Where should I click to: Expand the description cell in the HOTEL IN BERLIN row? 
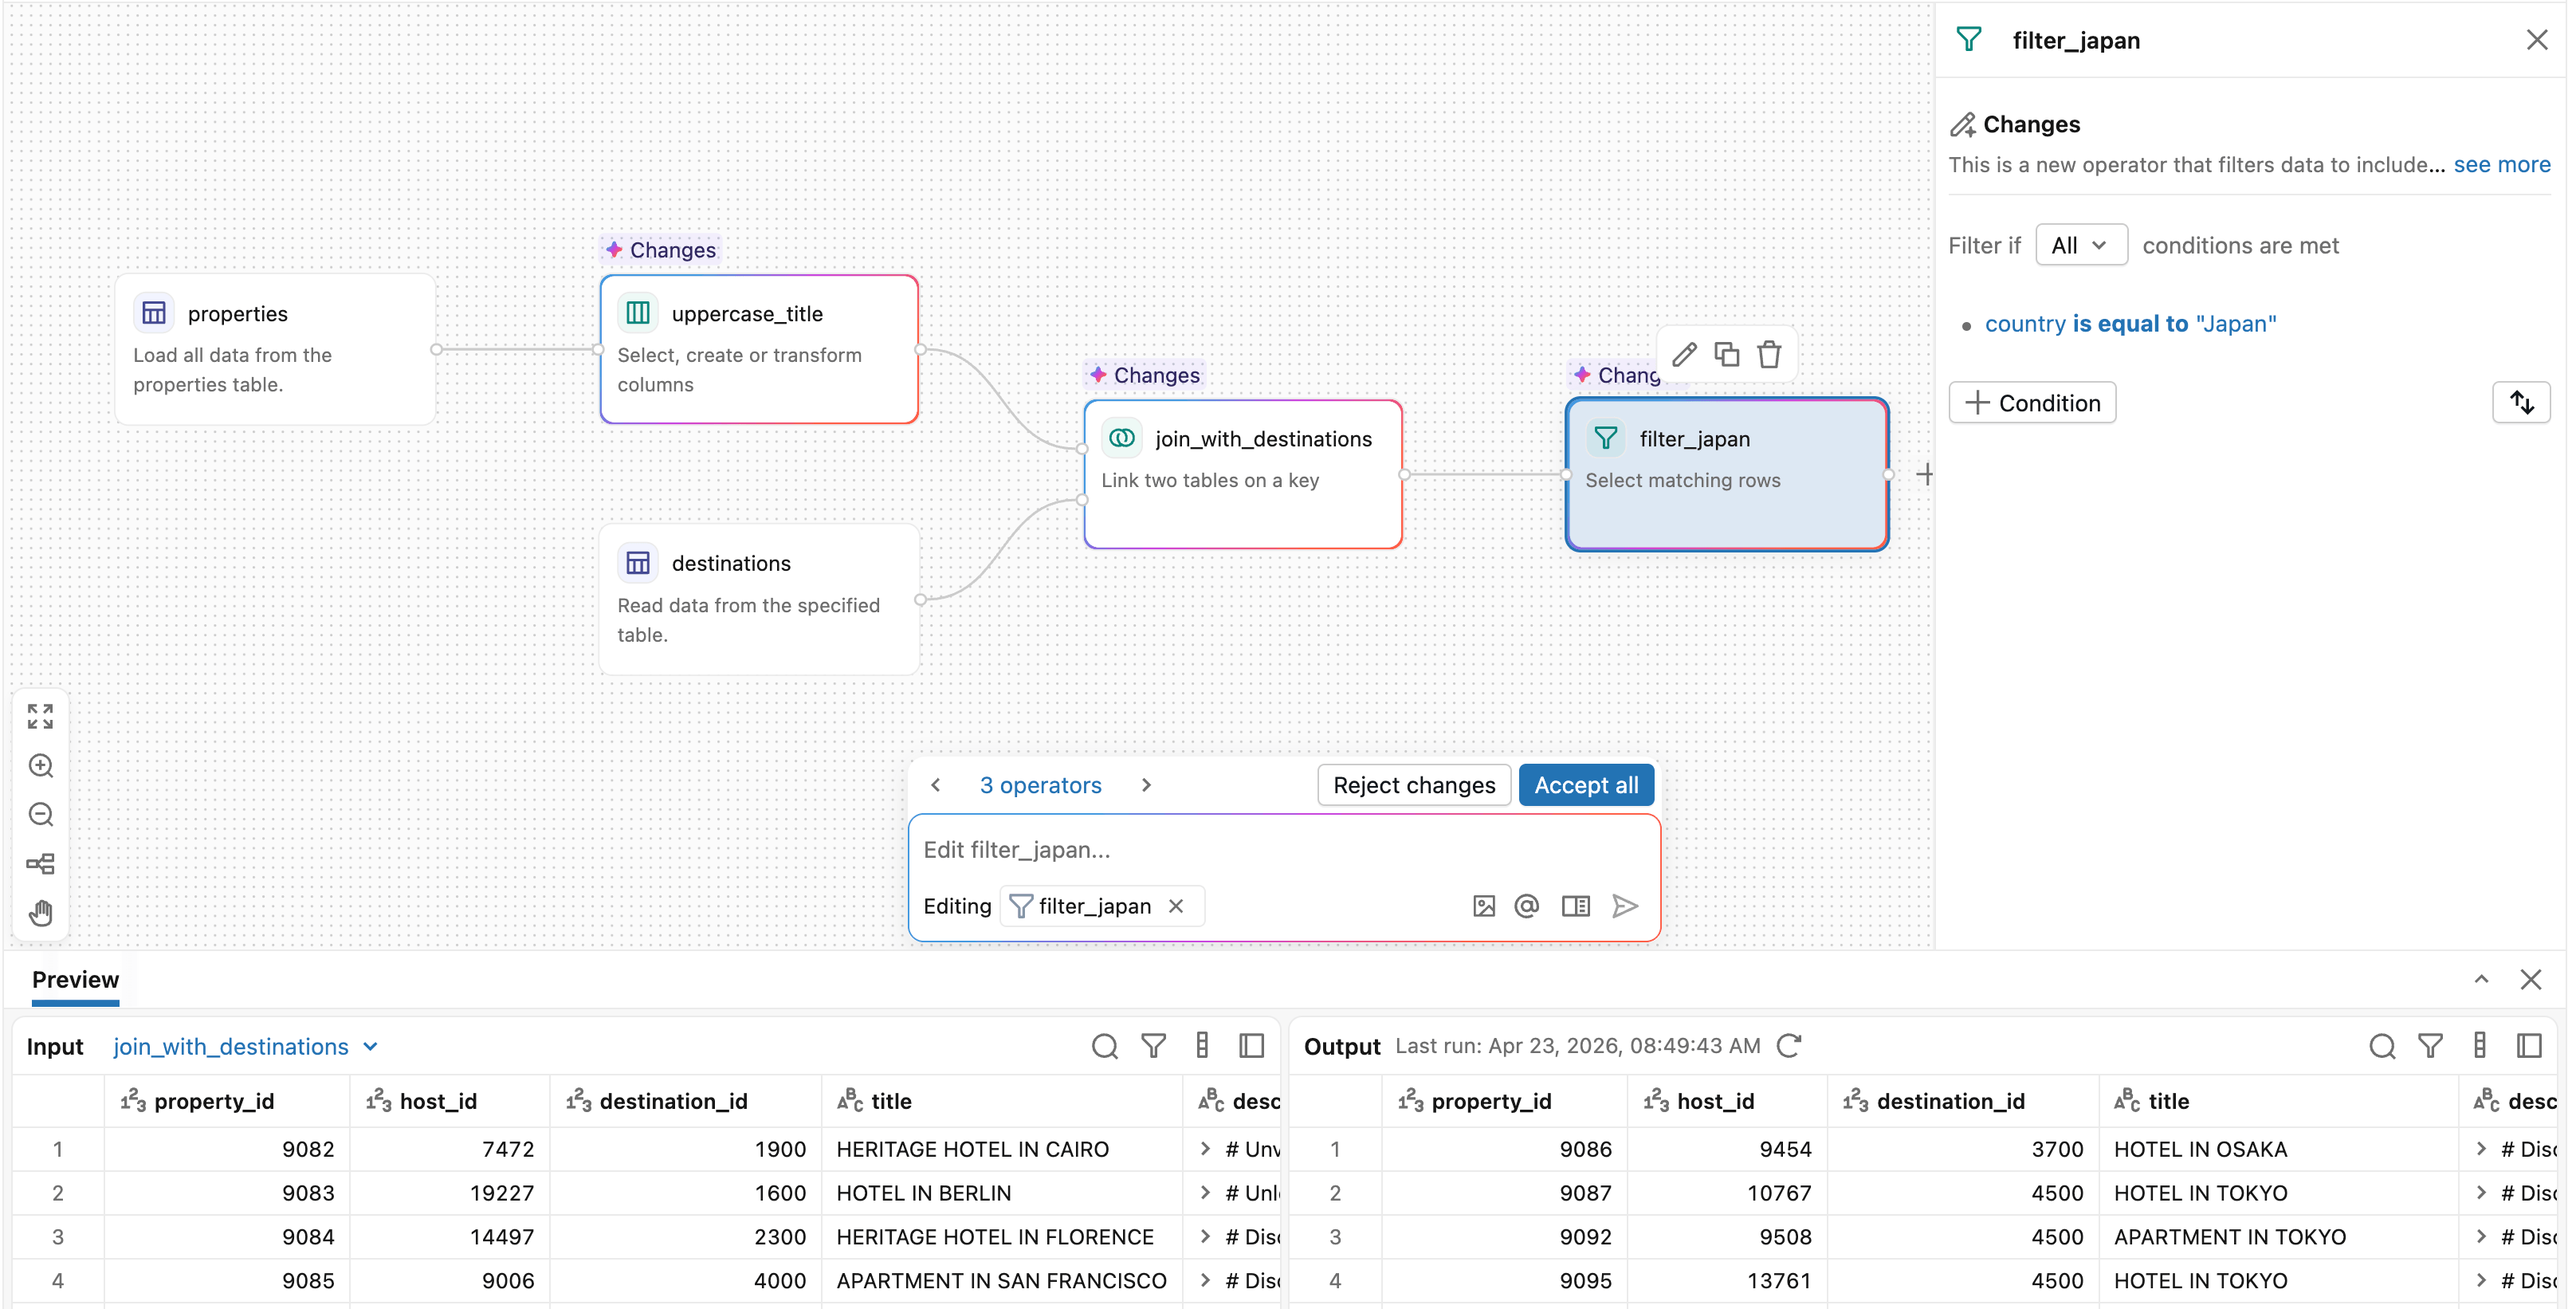(1205, 1193)
